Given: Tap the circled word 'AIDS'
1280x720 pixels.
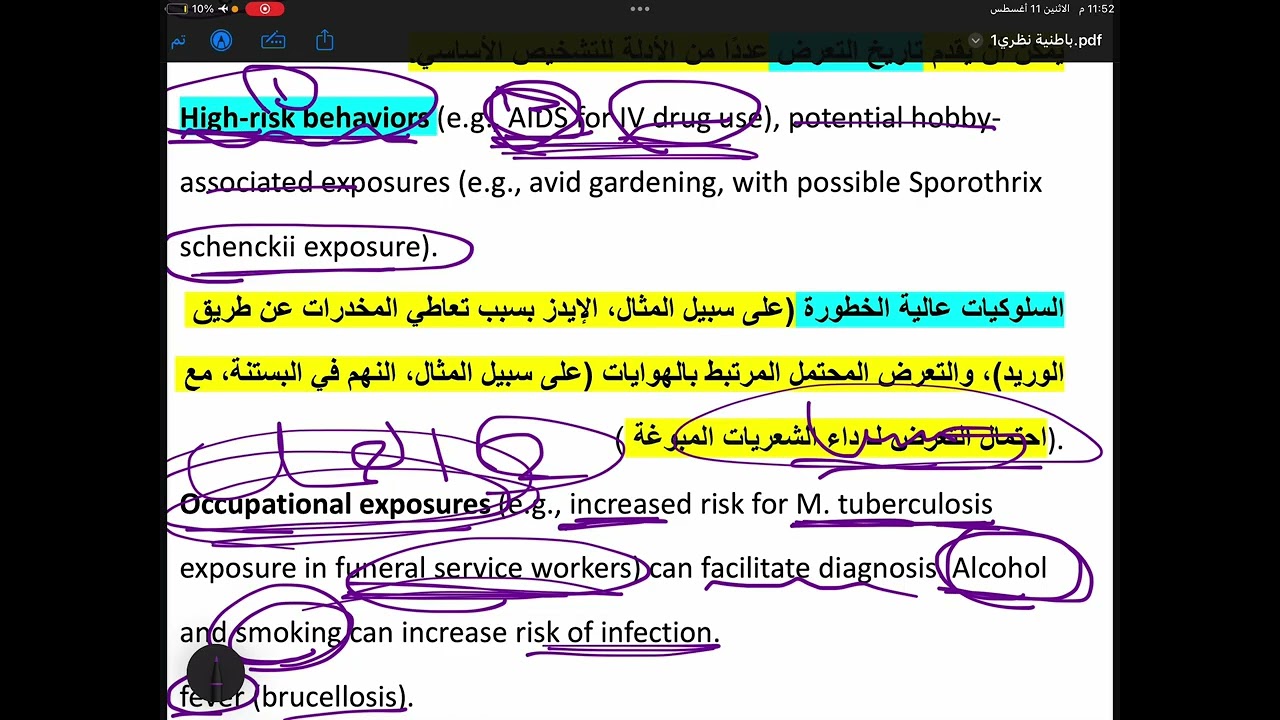Looking at the screenshot, I should (538, 118).
